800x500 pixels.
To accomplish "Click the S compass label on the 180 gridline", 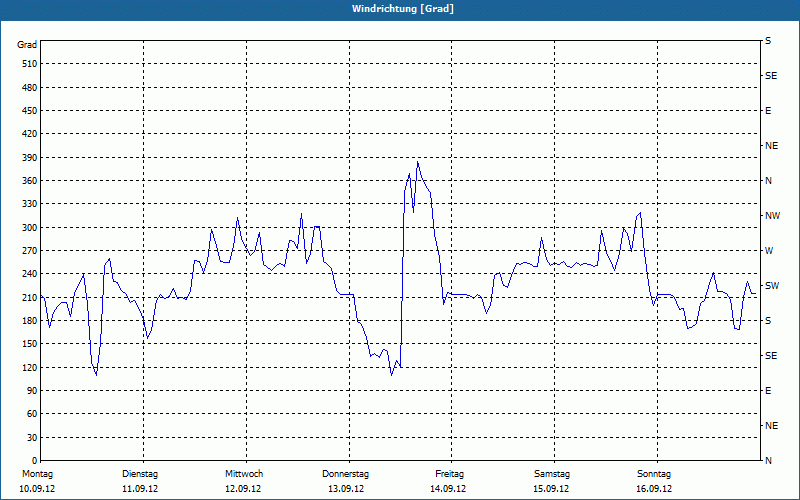I will tap(768, 321).
